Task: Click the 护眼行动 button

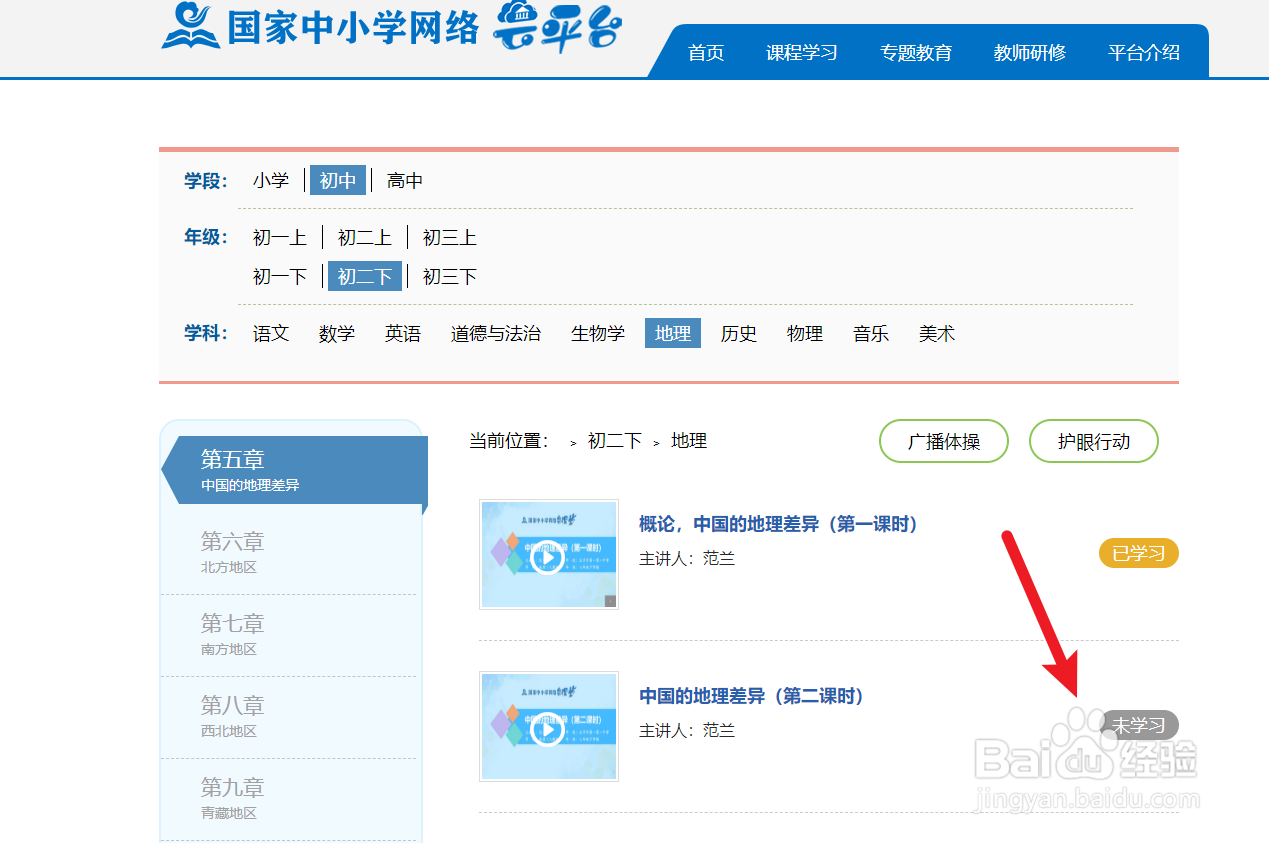Action: (x=1093, y=441)
